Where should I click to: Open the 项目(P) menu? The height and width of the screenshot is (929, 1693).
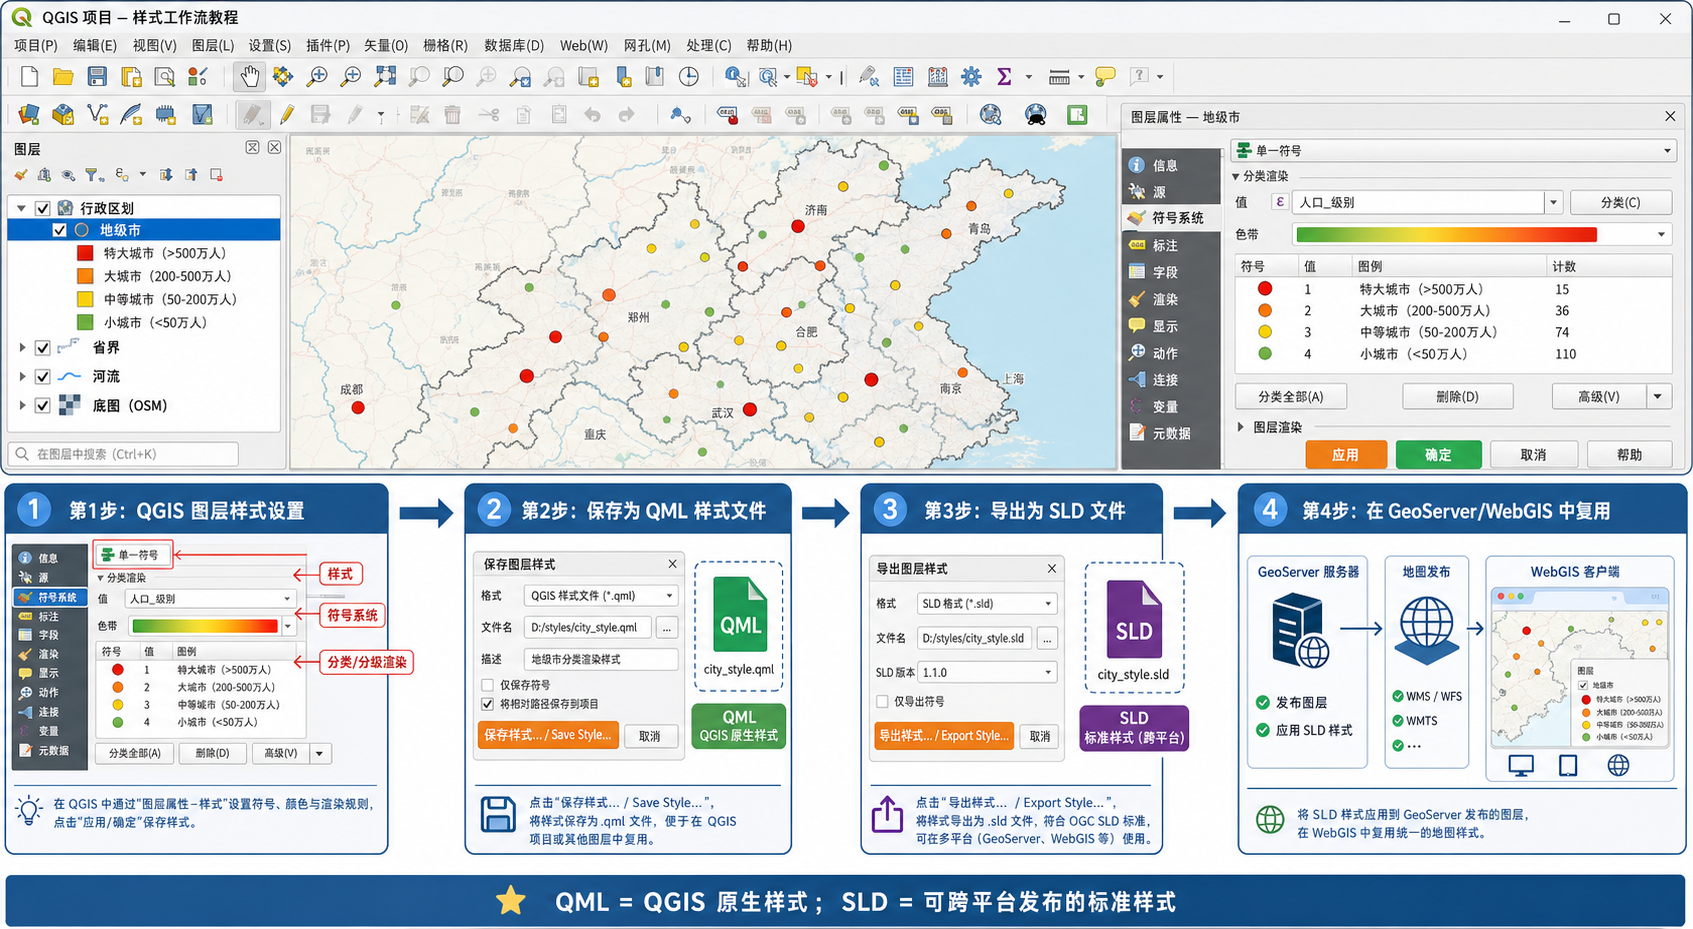[35, 45]
